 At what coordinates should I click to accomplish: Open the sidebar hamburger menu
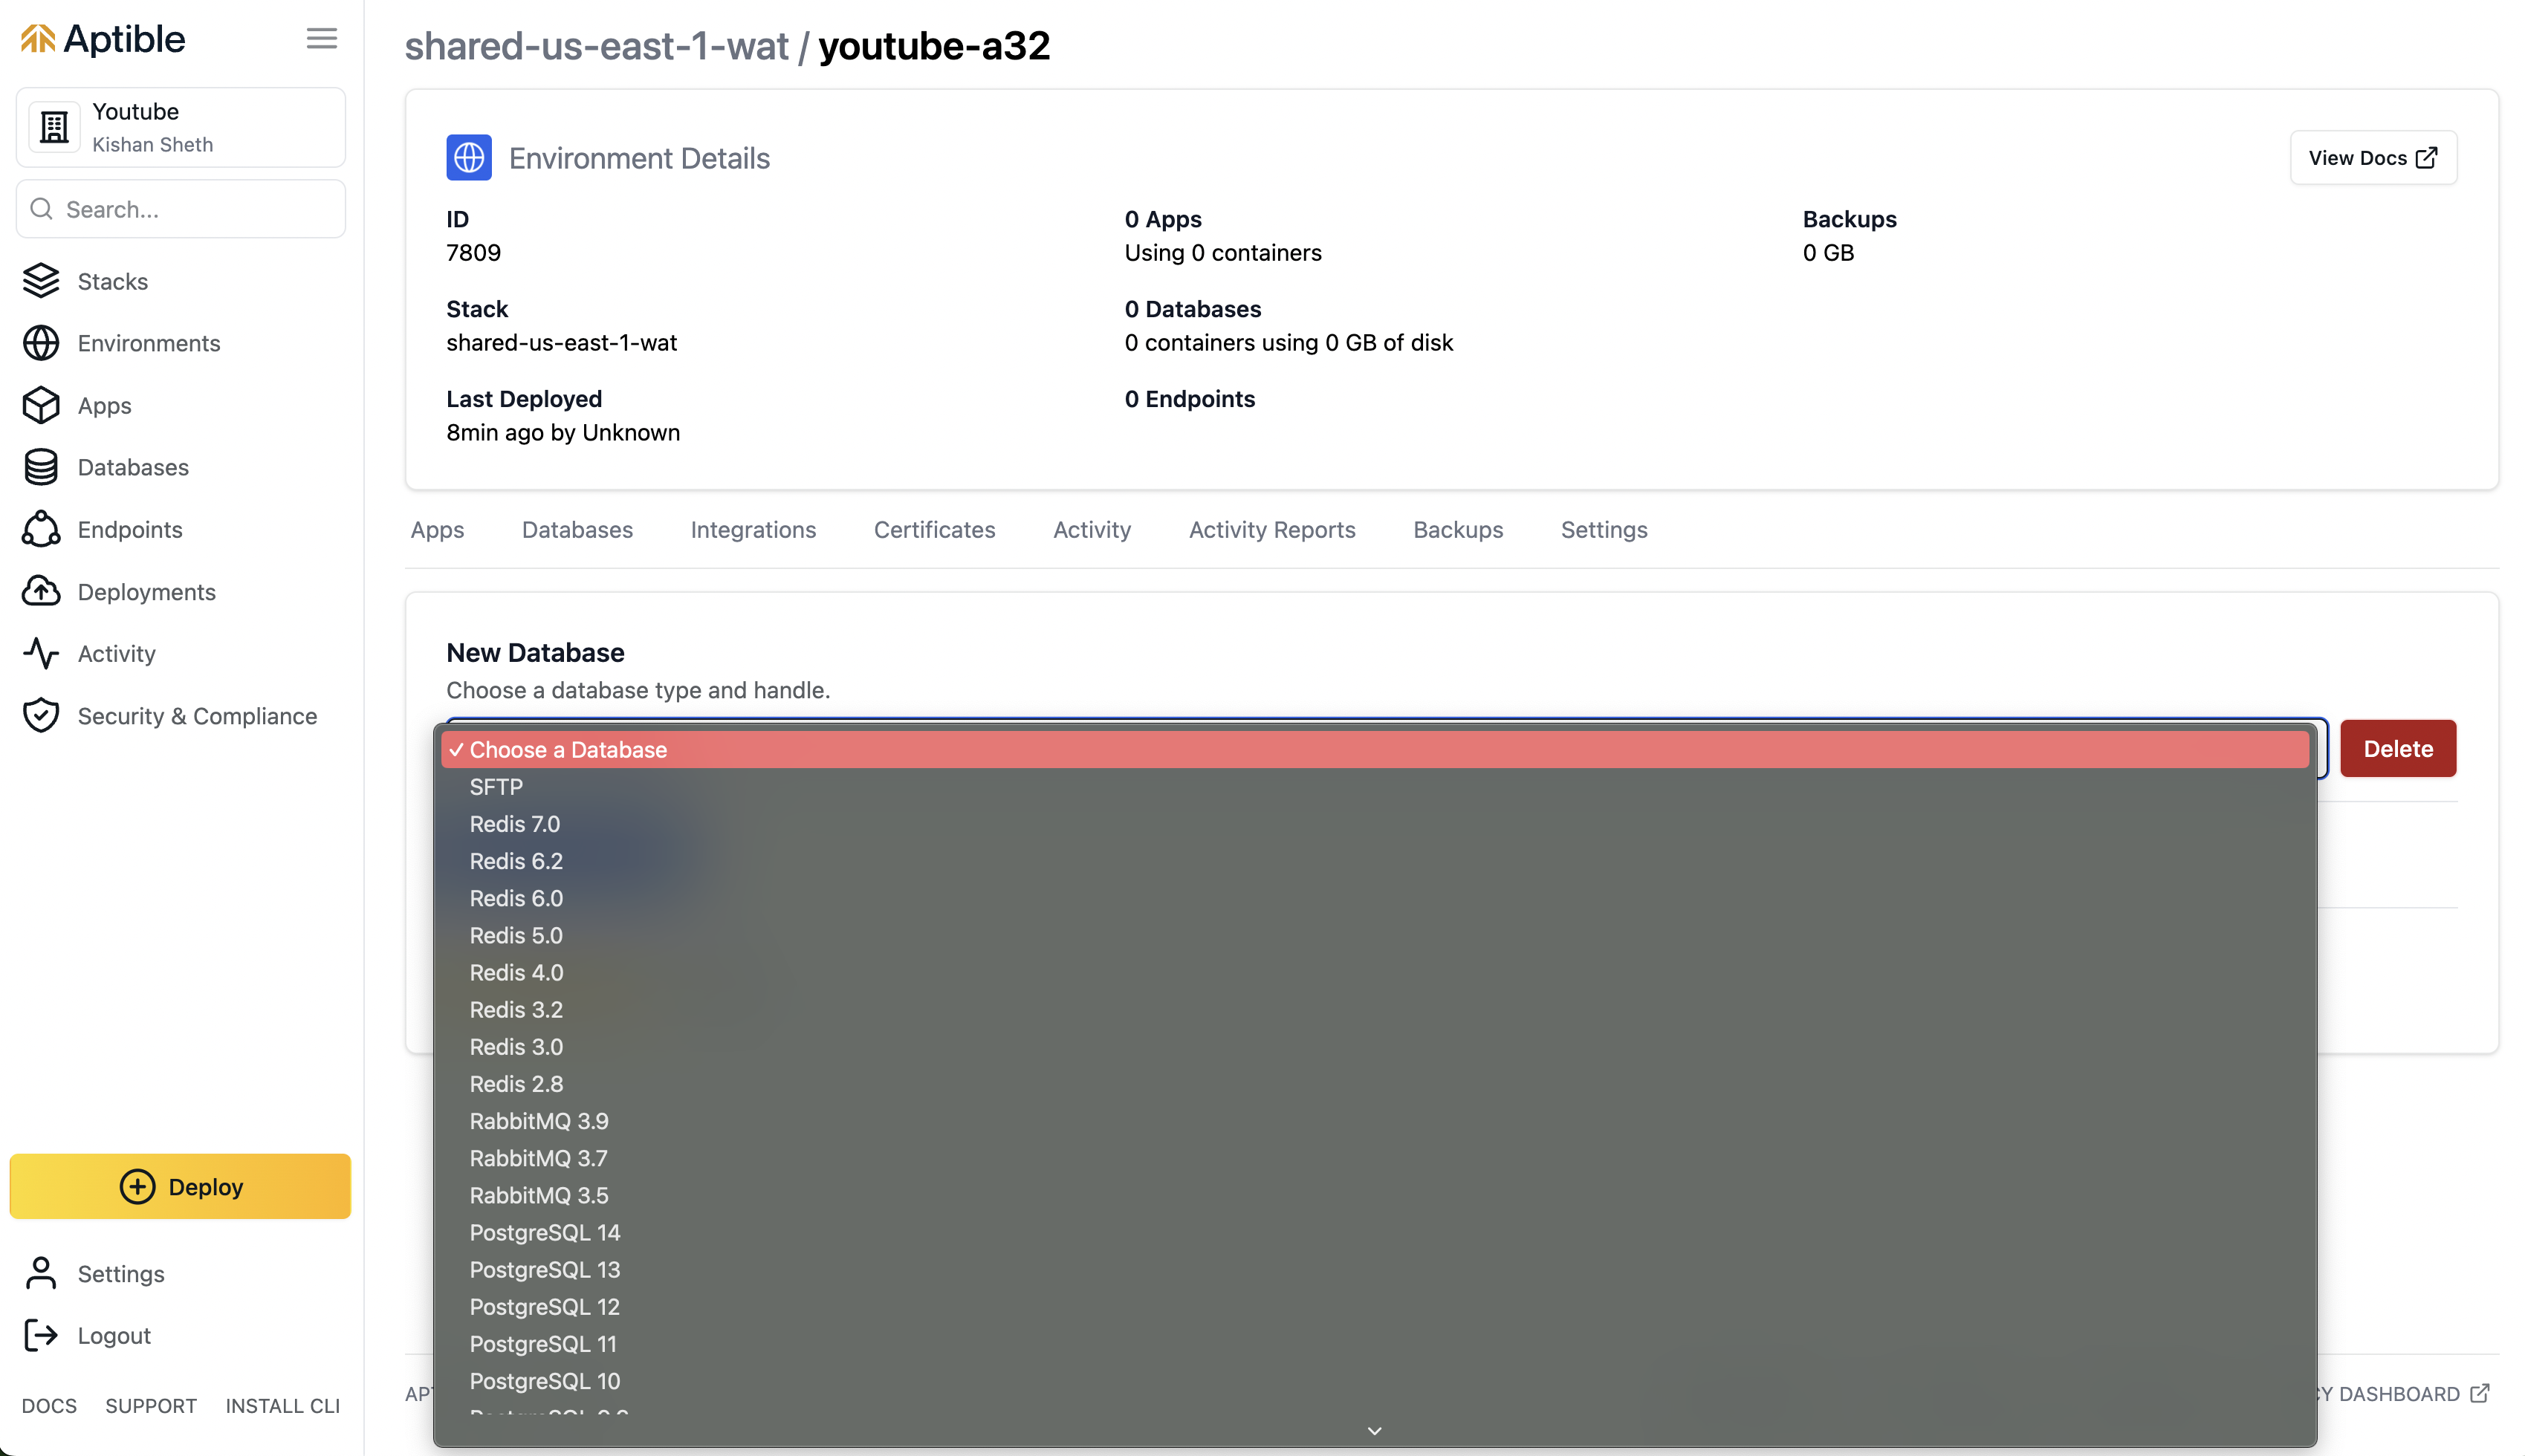tap(321, 38)
